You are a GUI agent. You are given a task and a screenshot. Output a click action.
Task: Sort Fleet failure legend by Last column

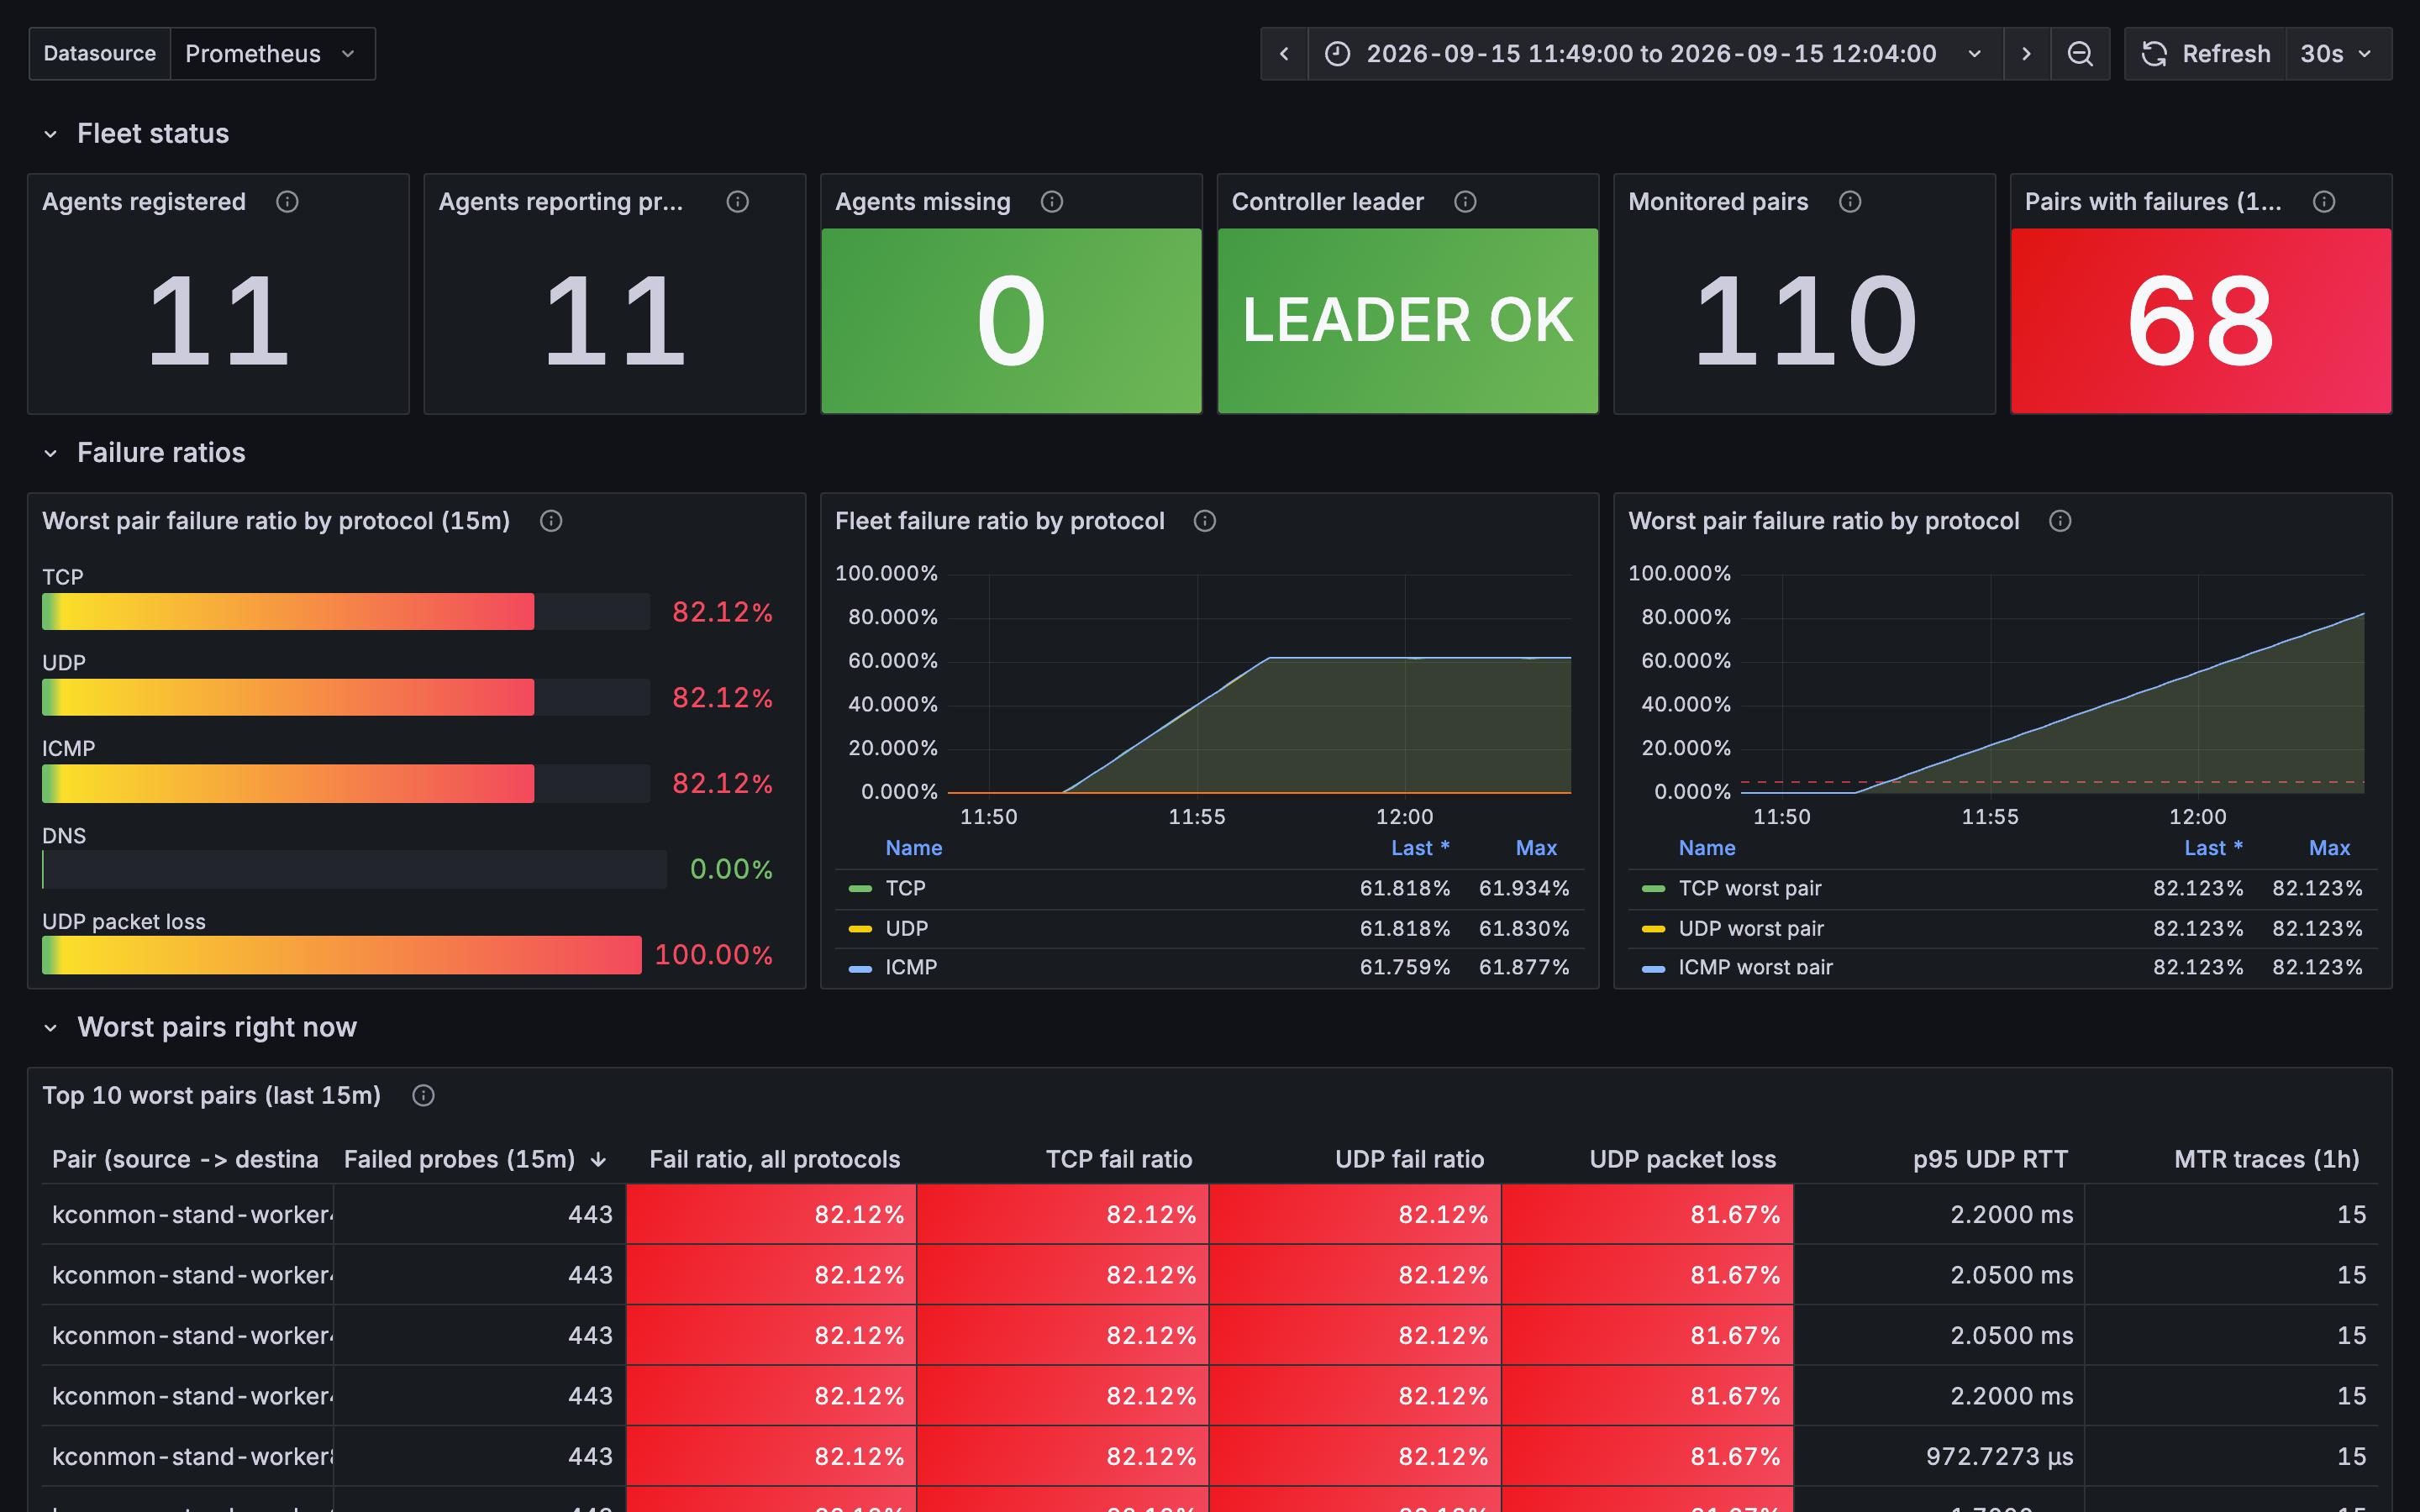tap(1420, 849)
